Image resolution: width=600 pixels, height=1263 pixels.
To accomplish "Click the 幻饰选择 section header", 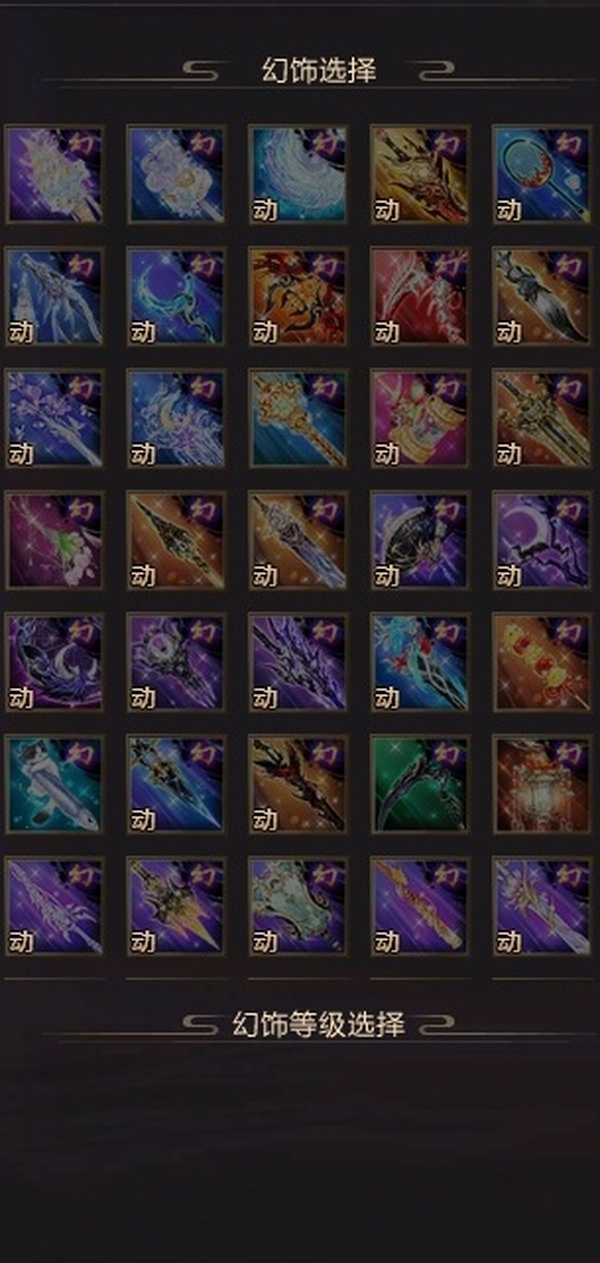I will click(318, 71).
